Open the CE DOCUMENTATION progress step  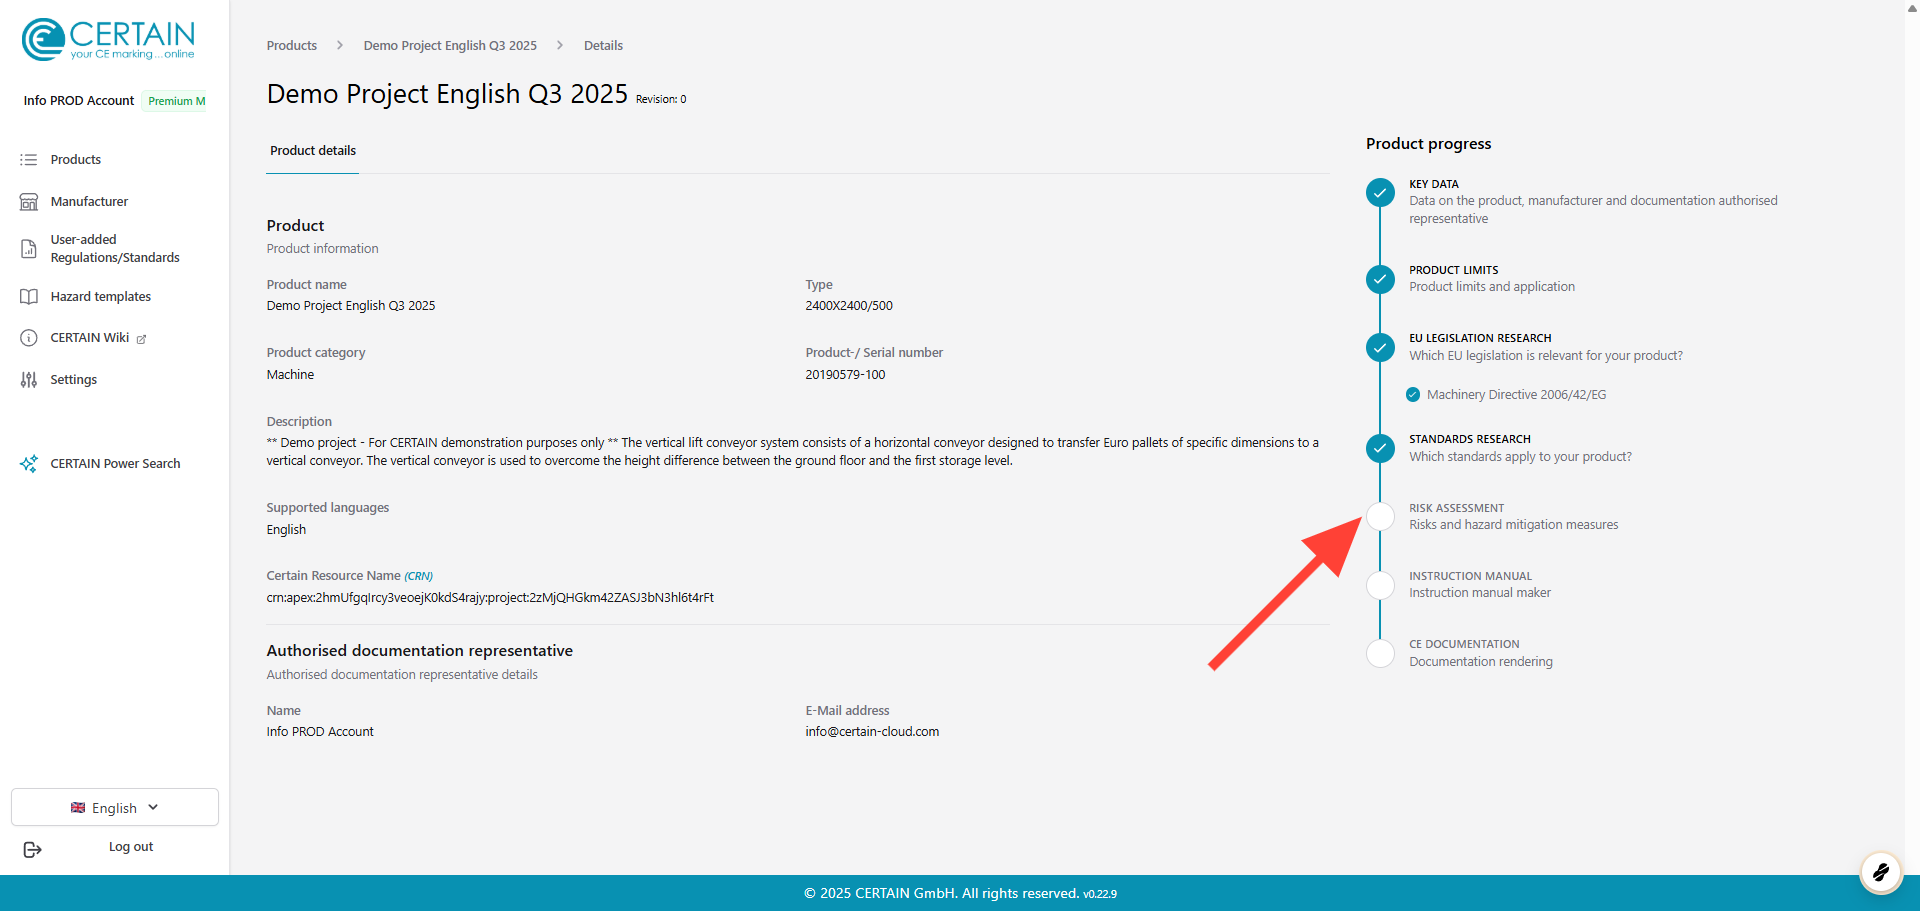click(1464, 644)
